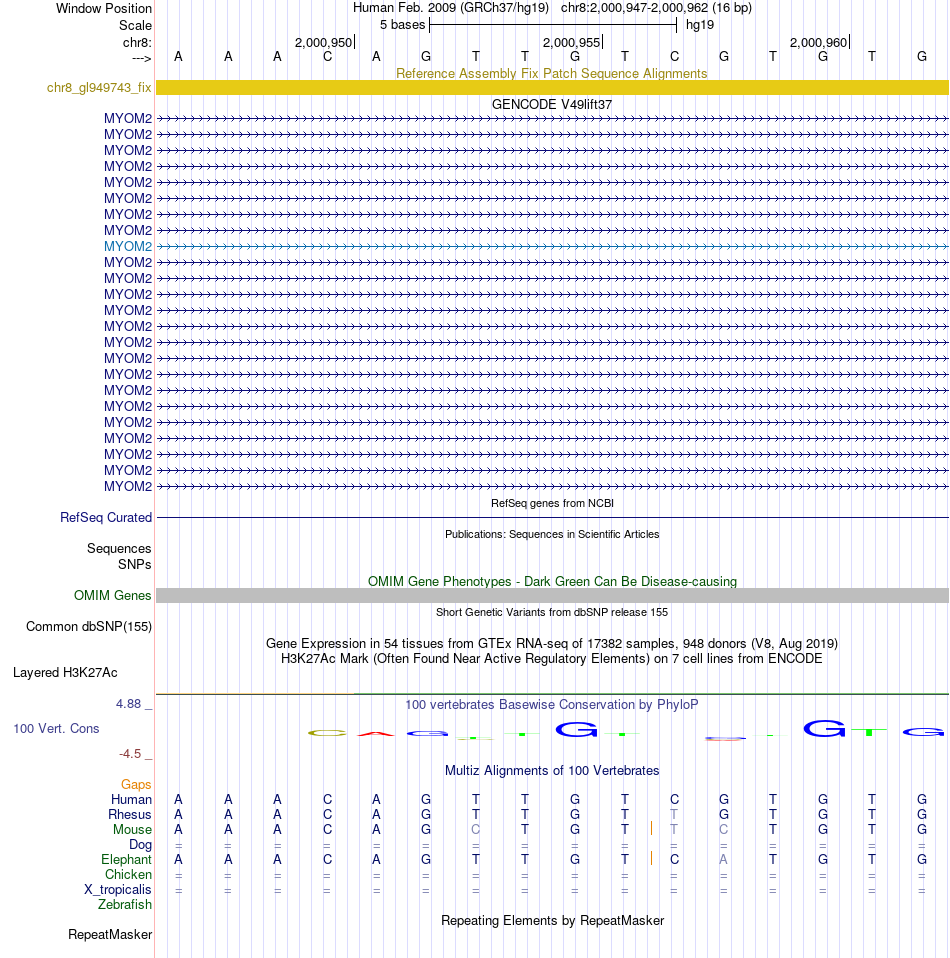This screenshot has height=958, width=950.
Task: Click the chr8:2,000,947-2,000,962 (16 bp) position text
Action: [x=656, y=8]
